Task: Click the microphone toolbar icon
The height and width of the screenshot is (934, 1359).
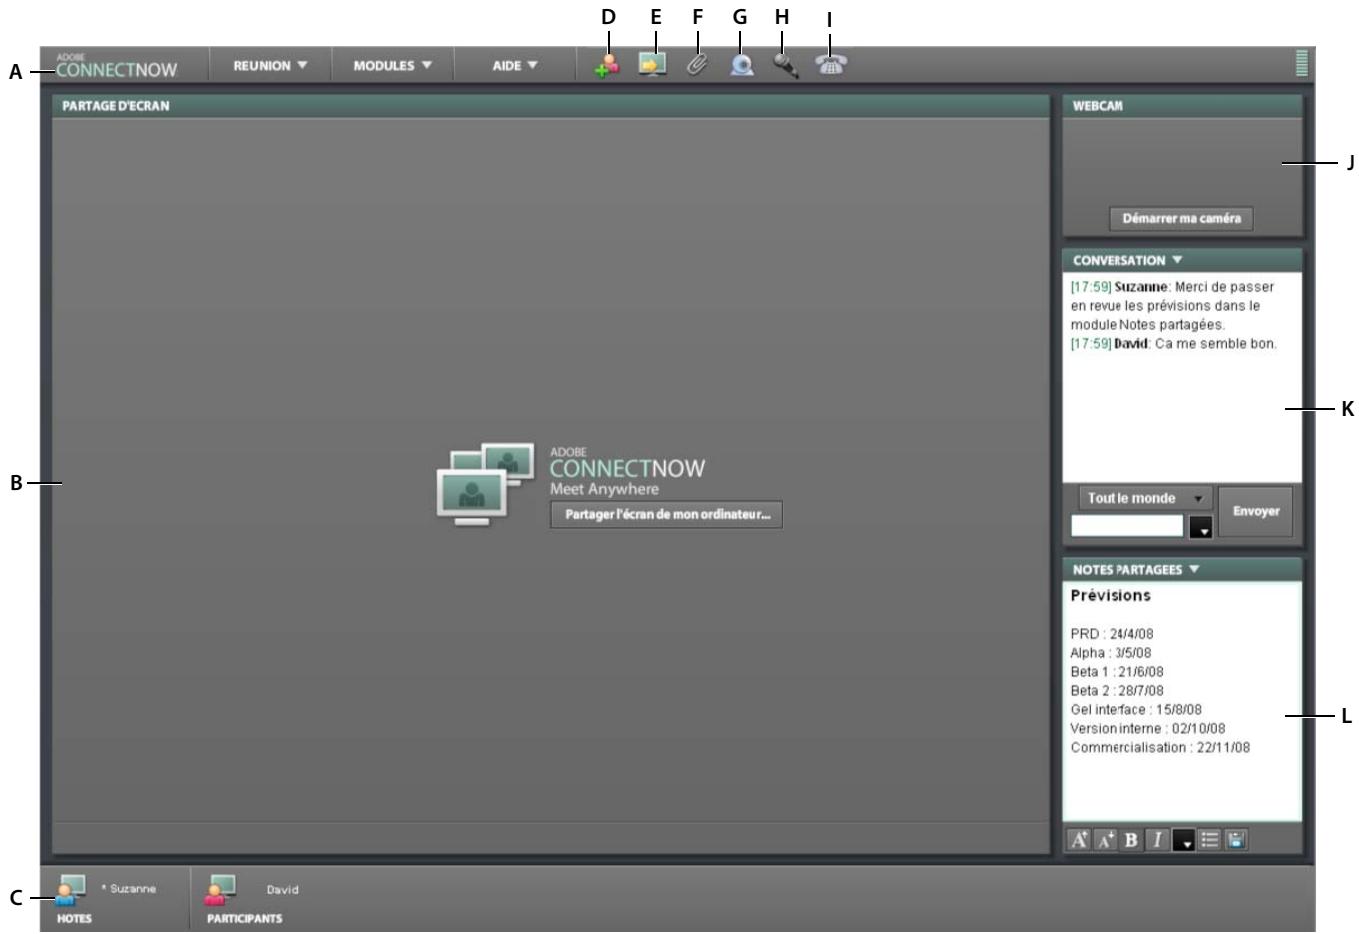Action: (786, 65)
